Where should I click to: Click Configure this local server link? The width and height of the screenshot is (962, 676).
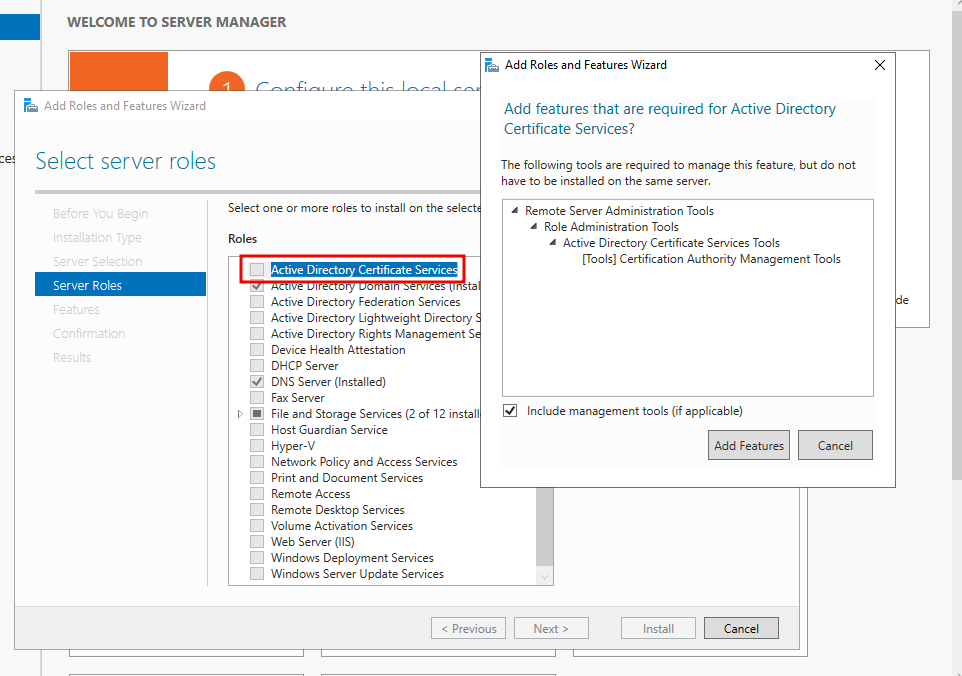367,88
